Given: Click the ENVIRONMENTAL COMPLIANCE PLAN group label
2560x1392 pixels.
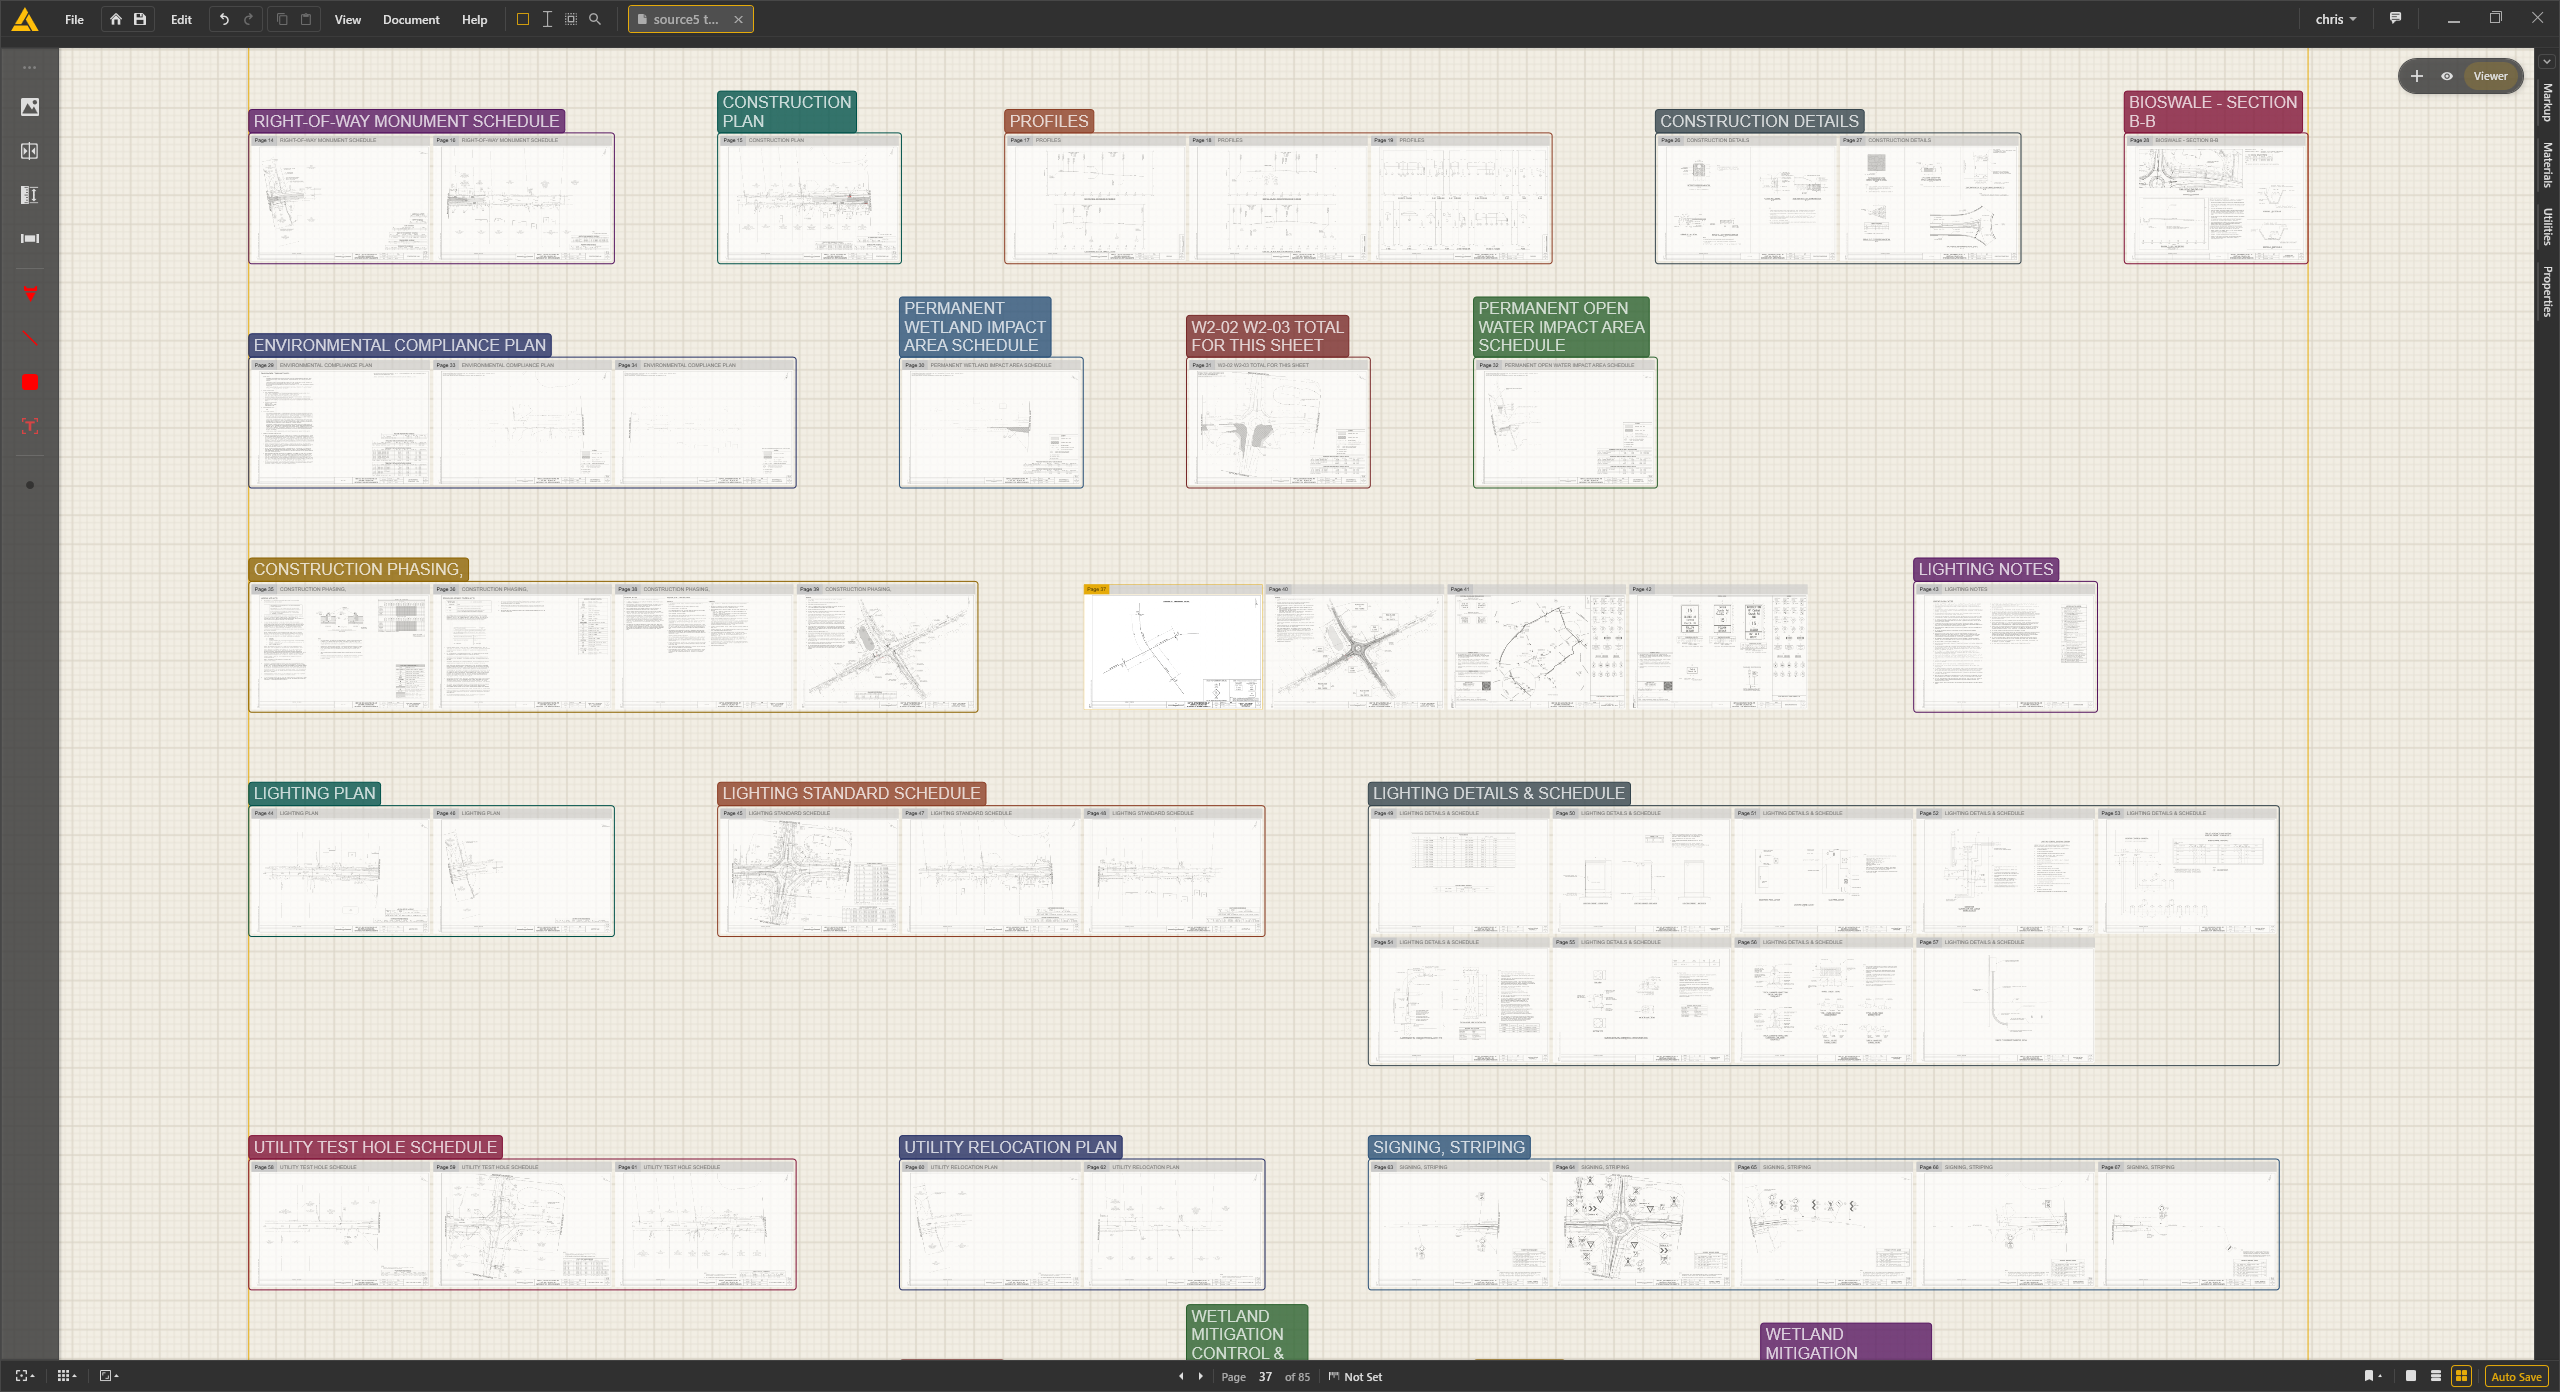Looking at the screenshot, I should point(400,345).
